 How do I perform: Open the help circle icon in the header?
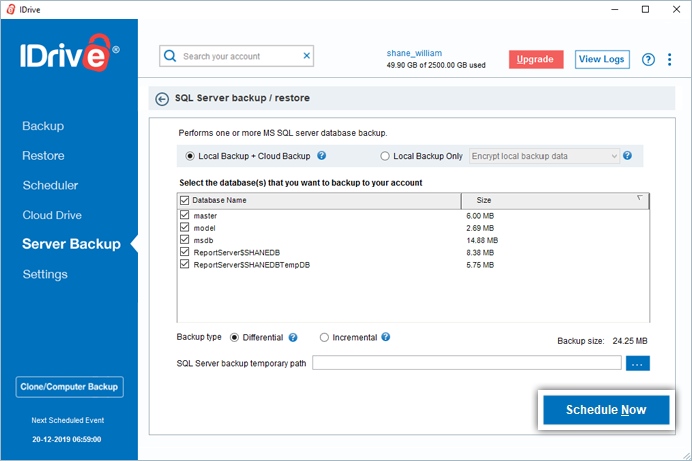point(648,59)
